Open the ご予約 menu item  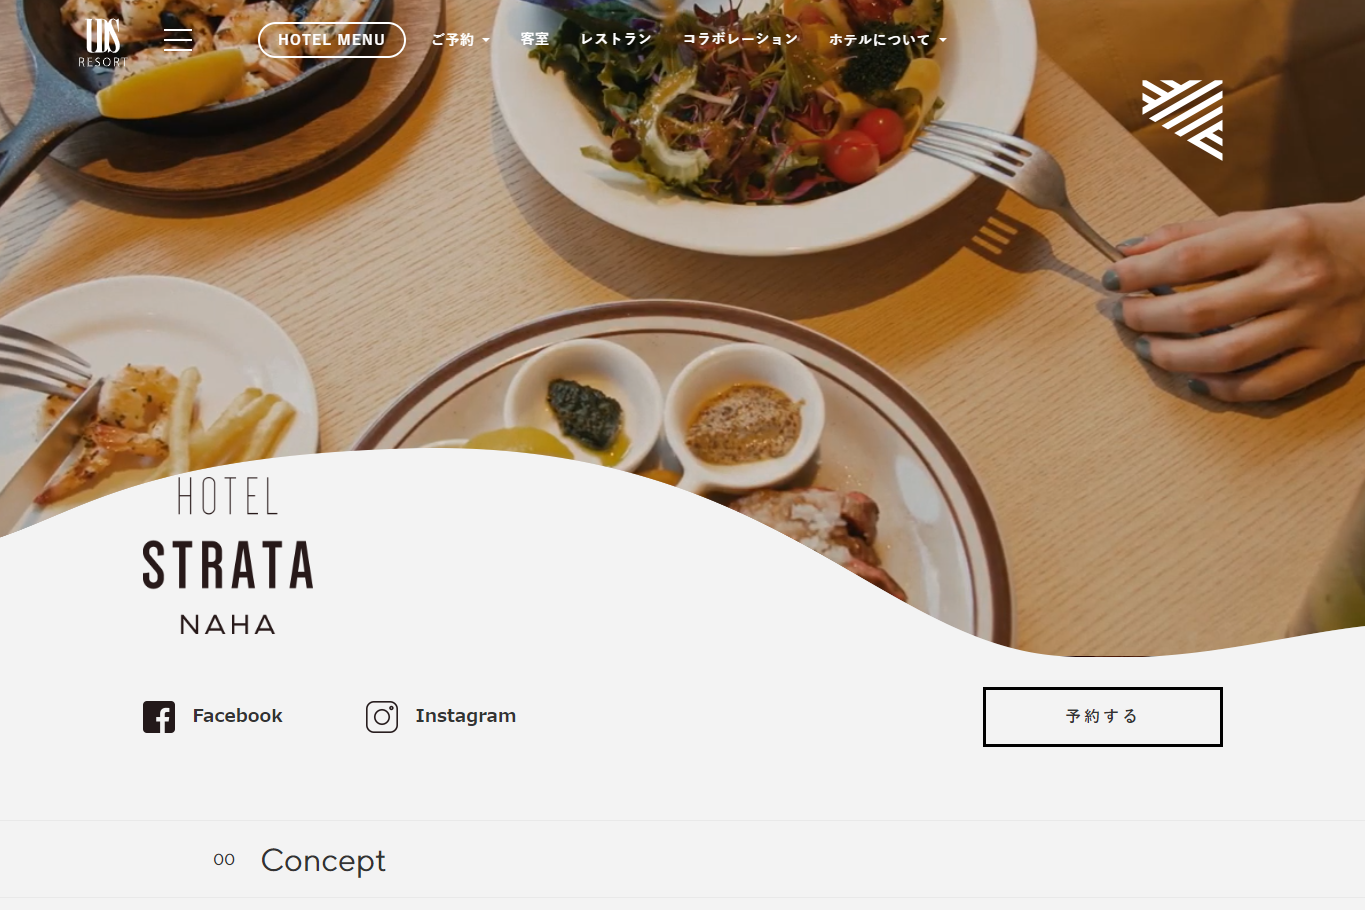coord(453,40)
